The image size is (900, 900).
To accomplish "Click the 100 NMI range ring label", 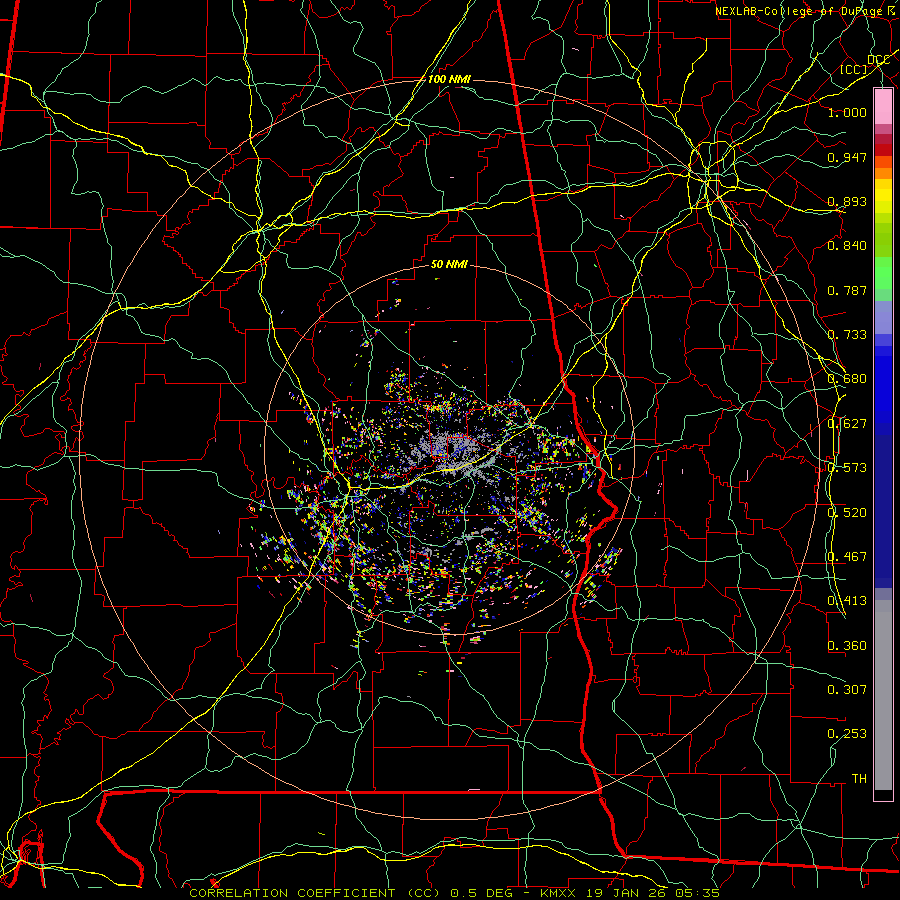I will tap(449, 79).
